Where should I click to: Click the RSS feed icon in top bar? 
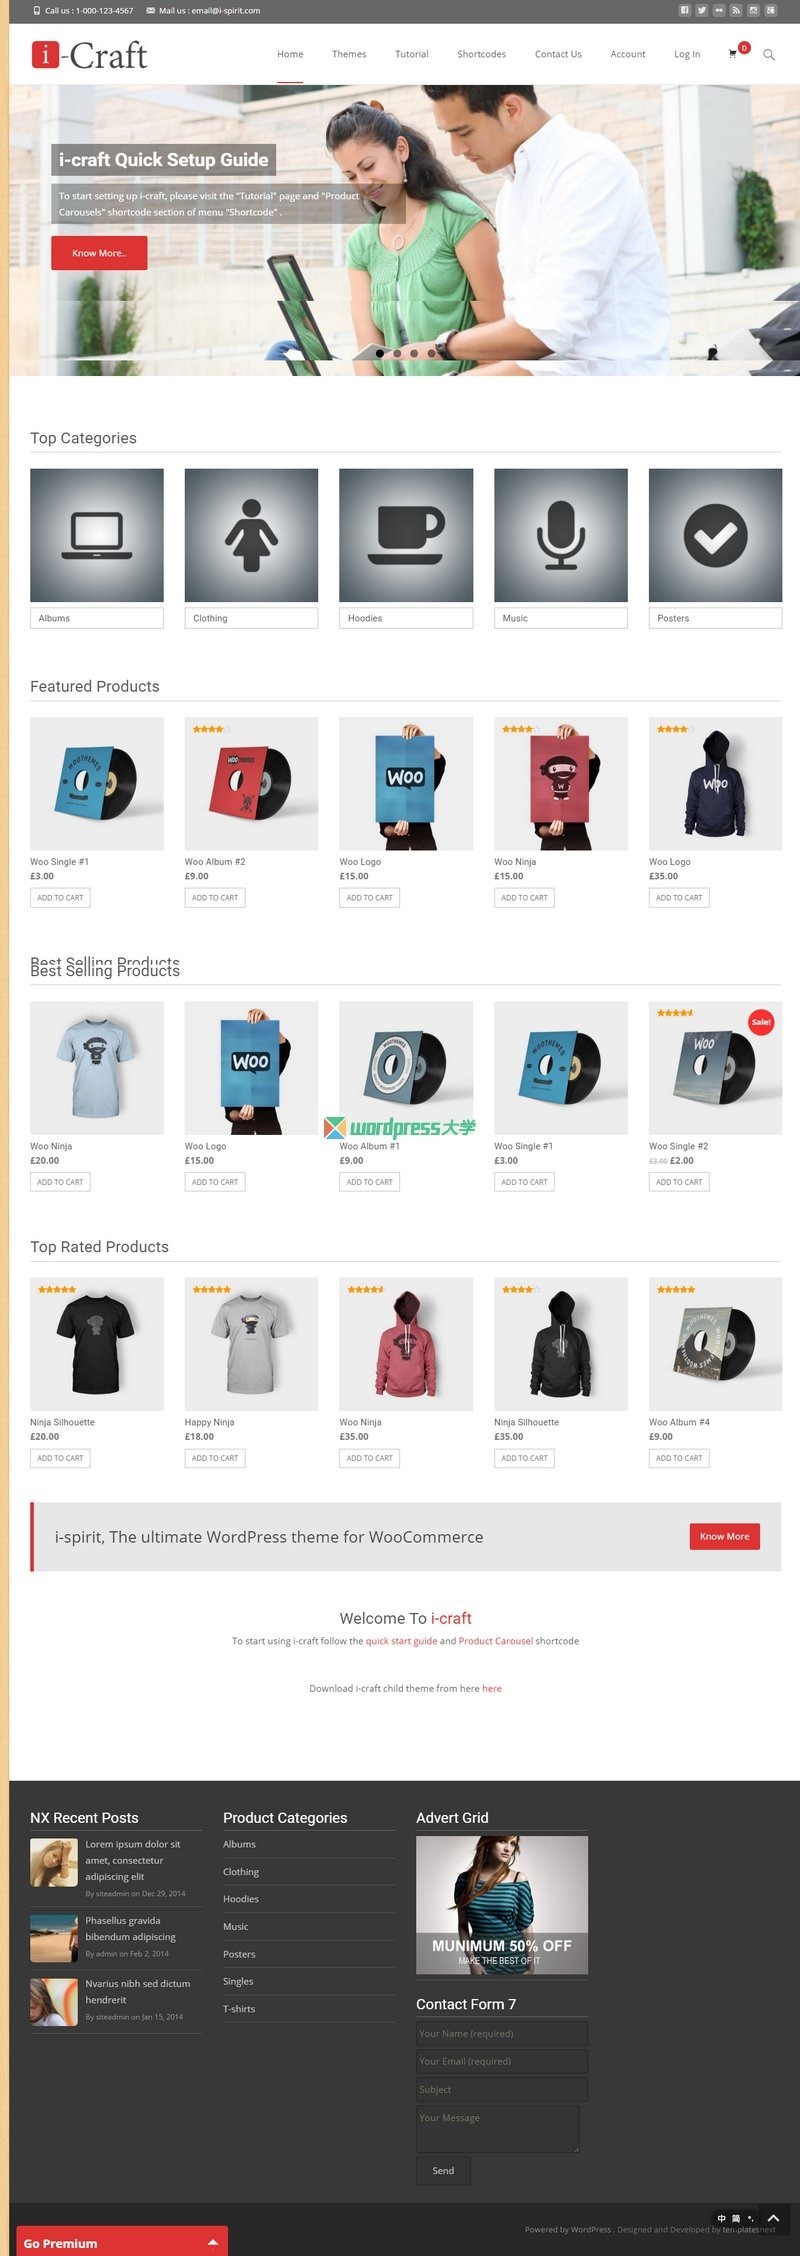(x=736, y=10)
